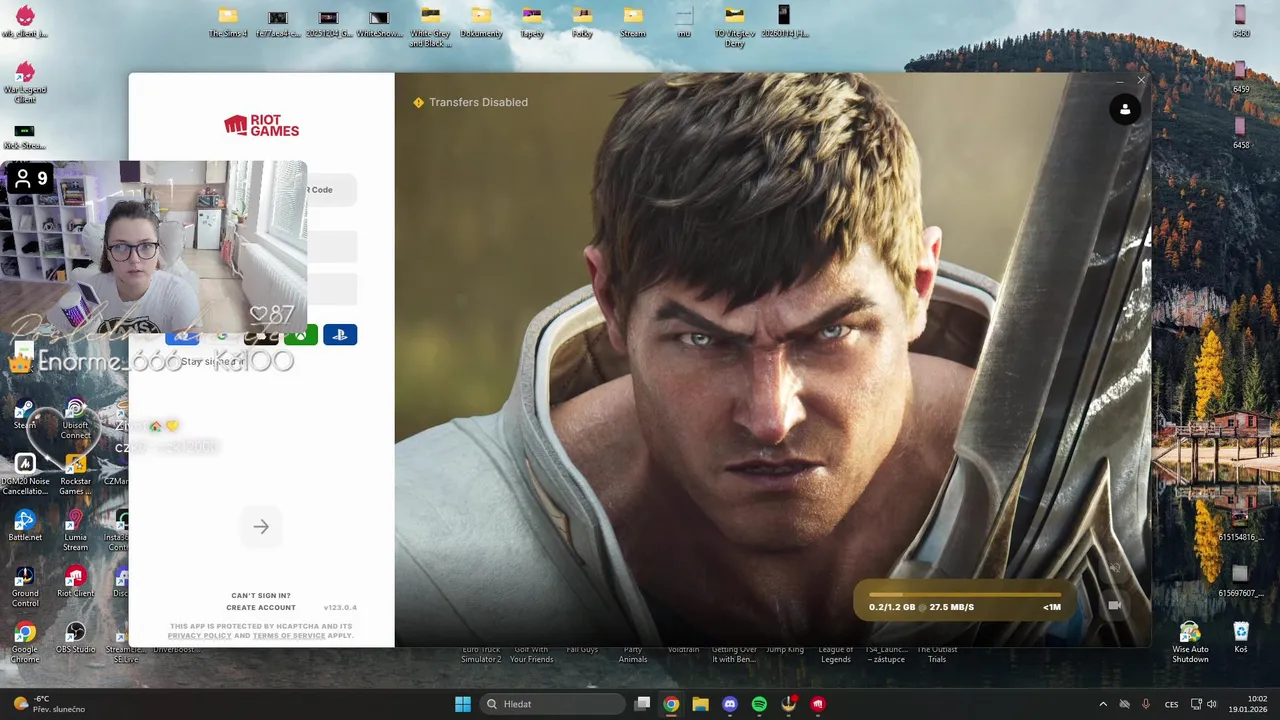Screen dimensions: 1280x720
Task: Open Task View on taskbar
Action: (x=643, y=704)
